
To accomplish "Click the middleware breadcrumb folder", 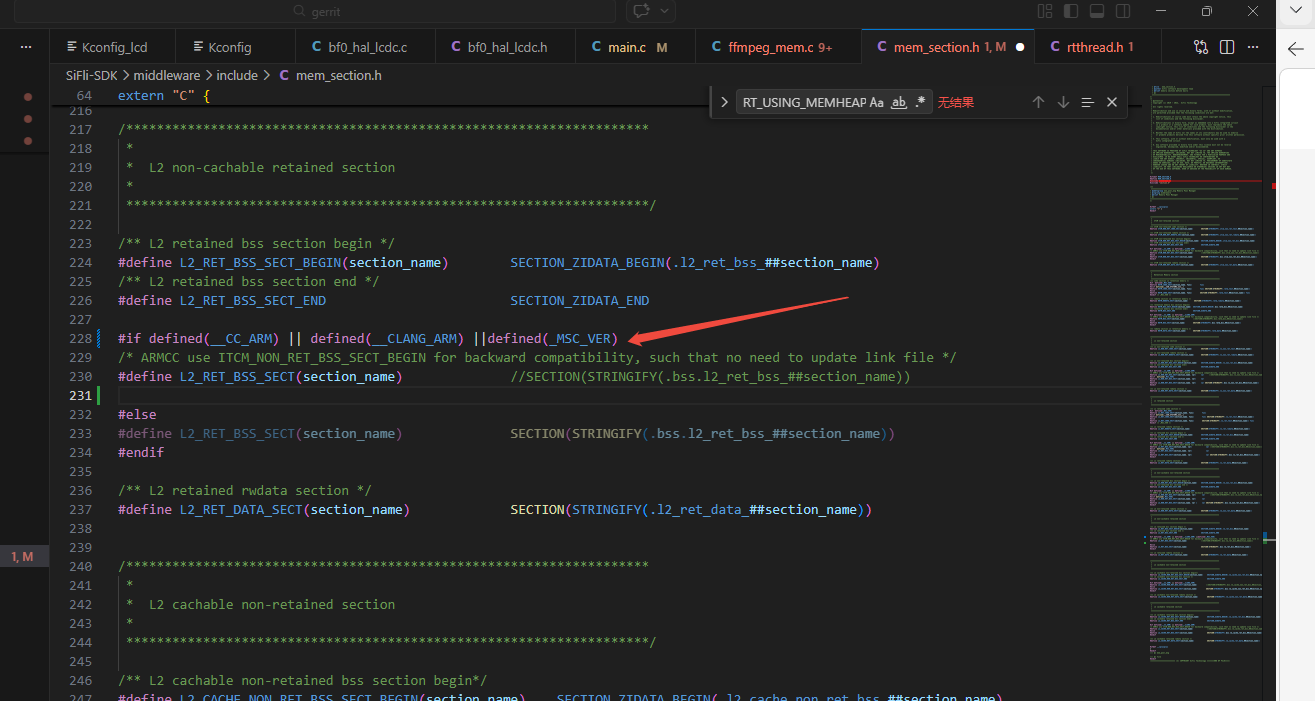I will pos(166,75).
